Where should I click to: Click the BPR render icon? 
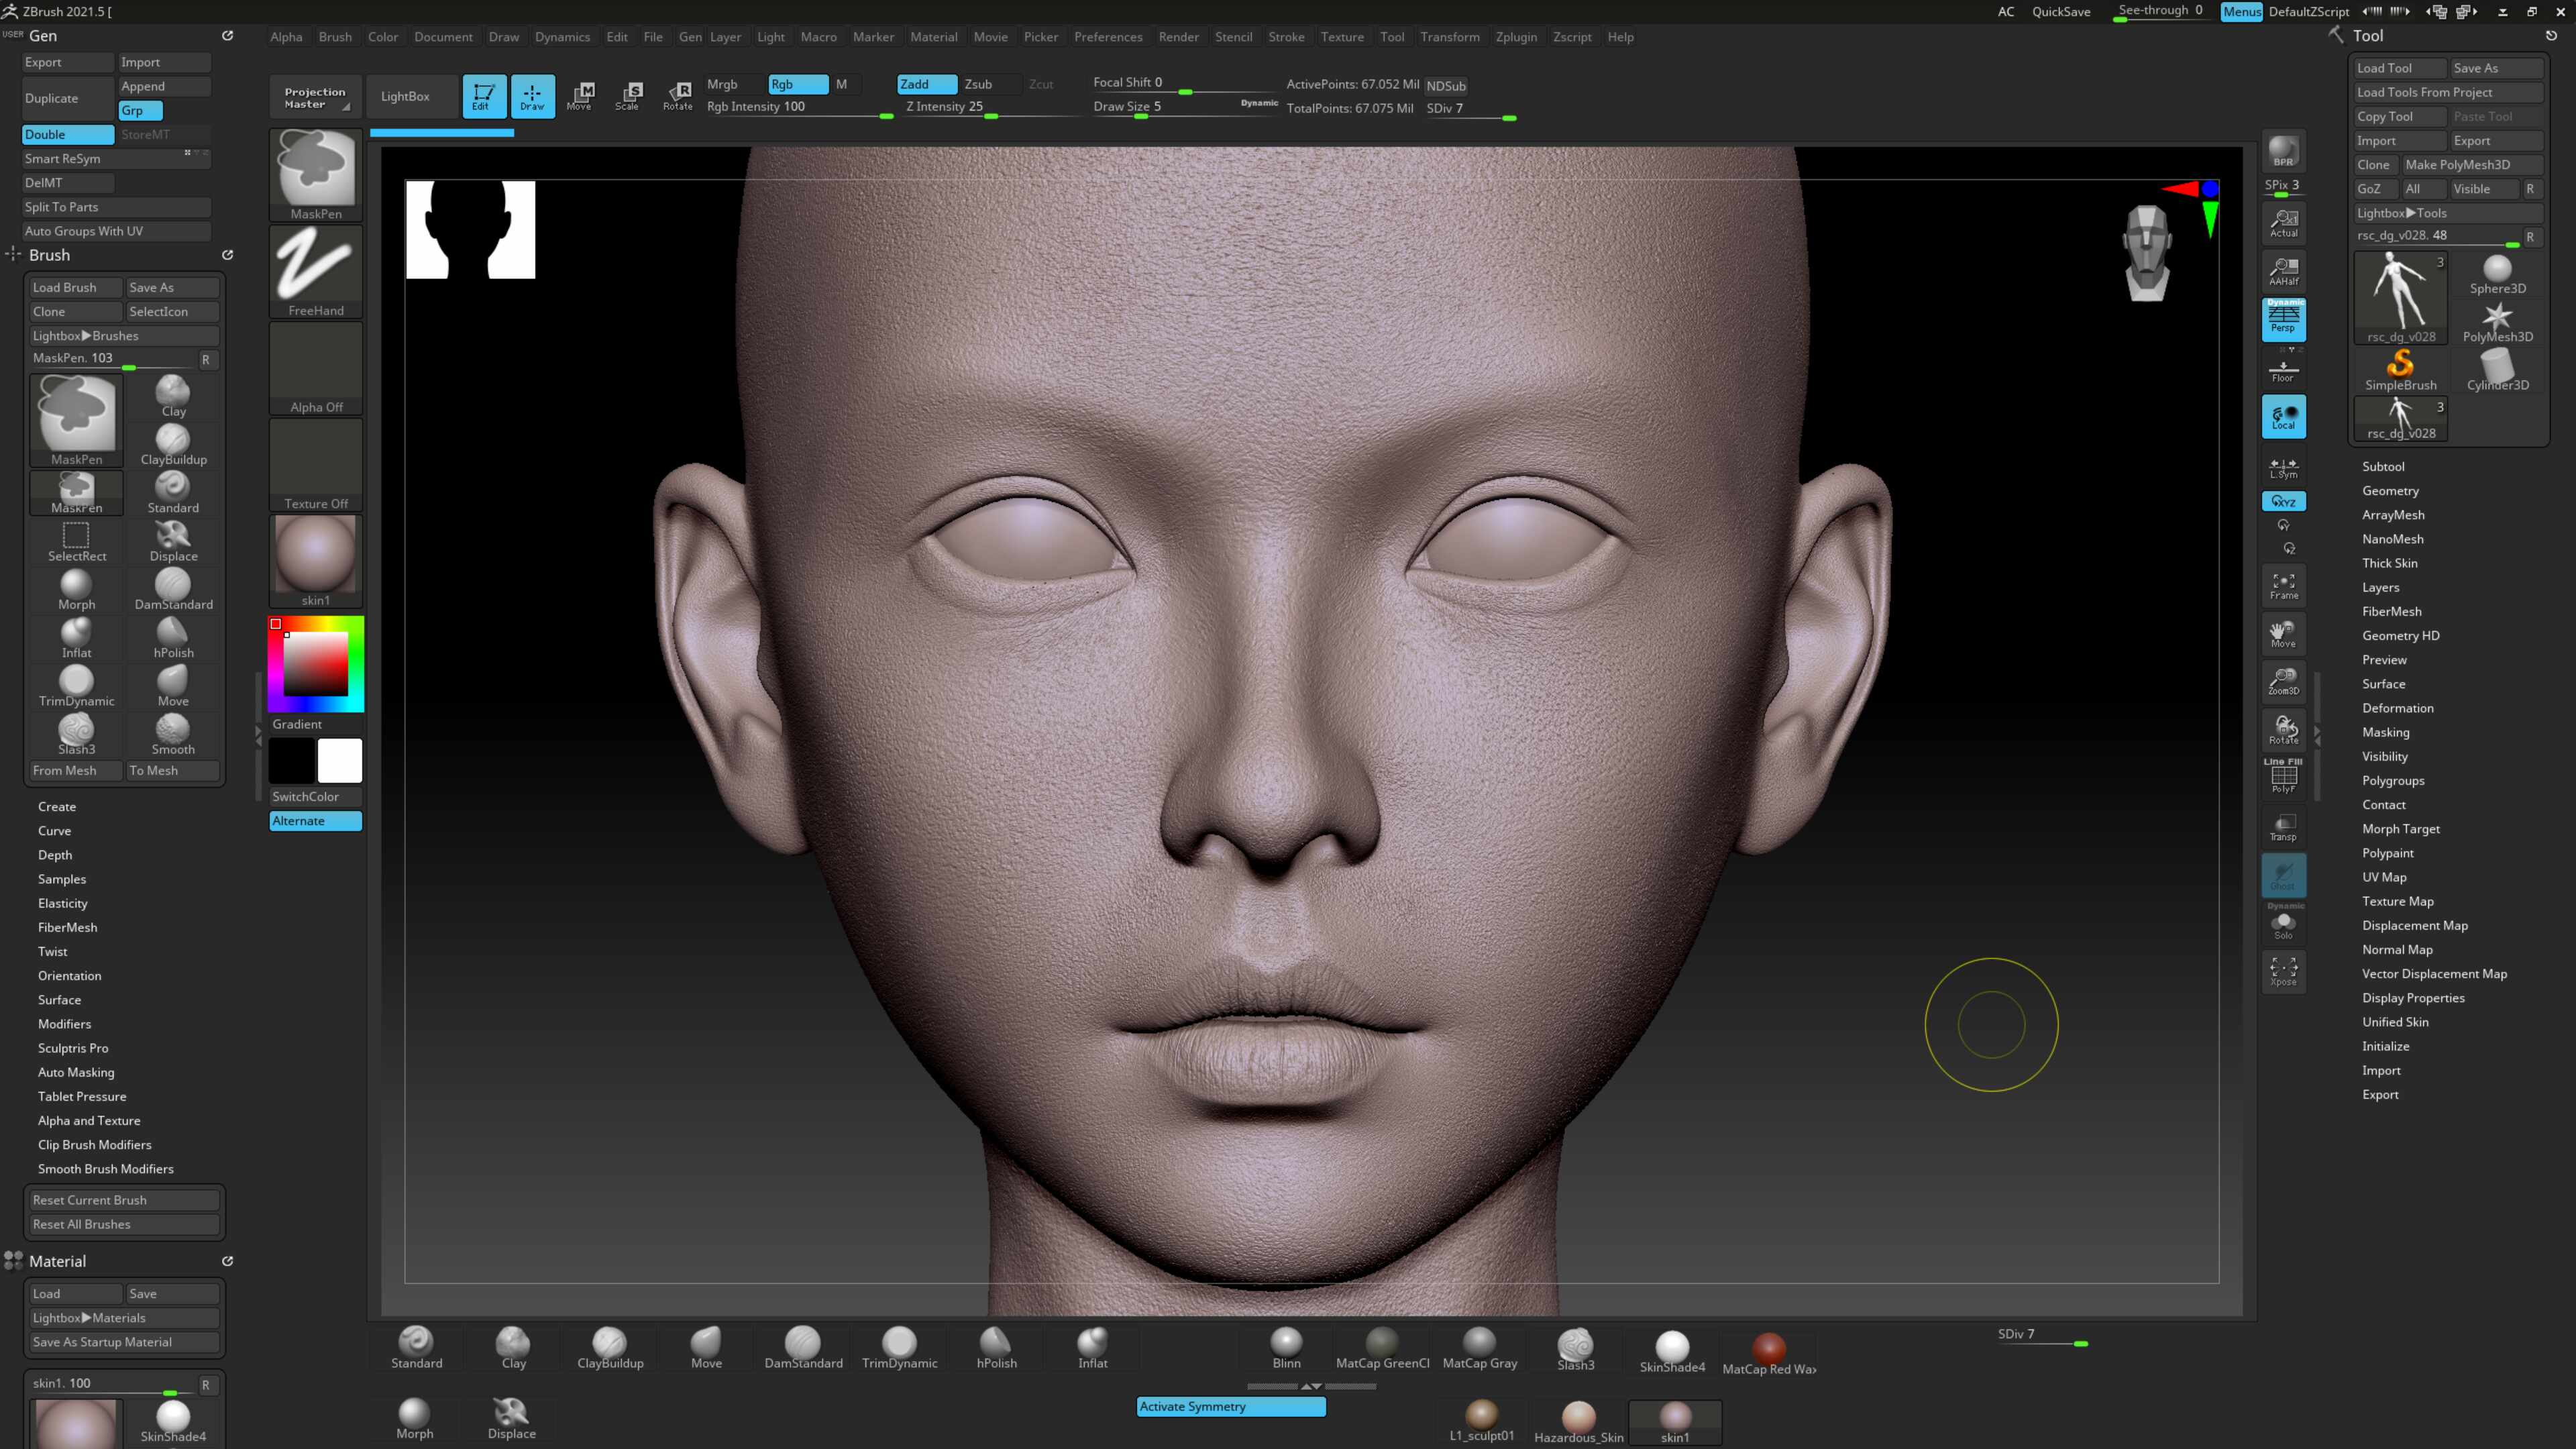click(x=2283, y=151)
